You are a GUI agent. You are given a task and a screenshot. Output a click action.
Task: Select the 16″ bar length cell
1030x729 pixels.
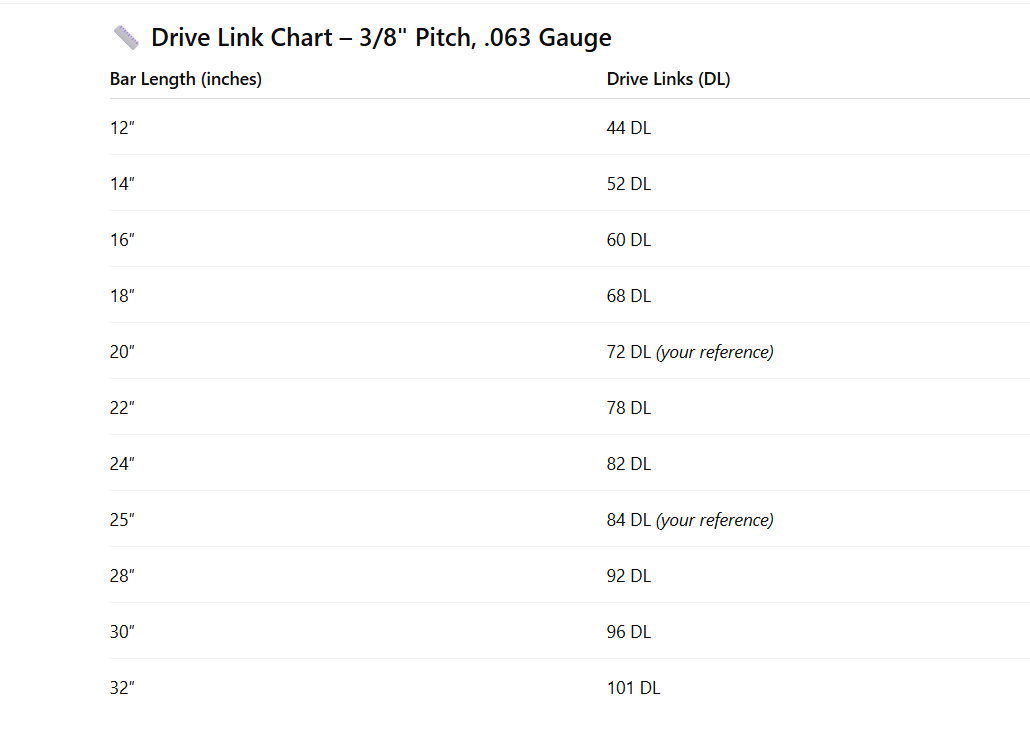[x=122, y=240]
